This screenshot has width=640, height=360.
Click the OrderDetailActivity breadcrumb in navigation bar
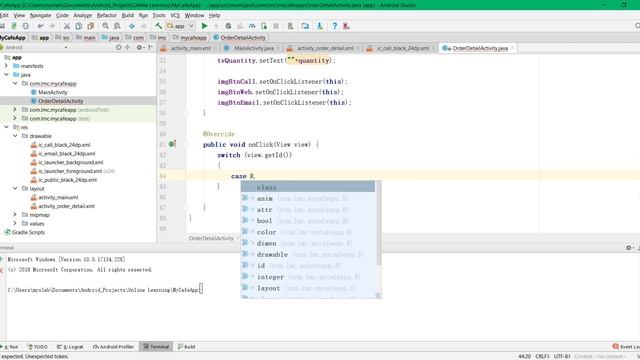click(240, 38)
